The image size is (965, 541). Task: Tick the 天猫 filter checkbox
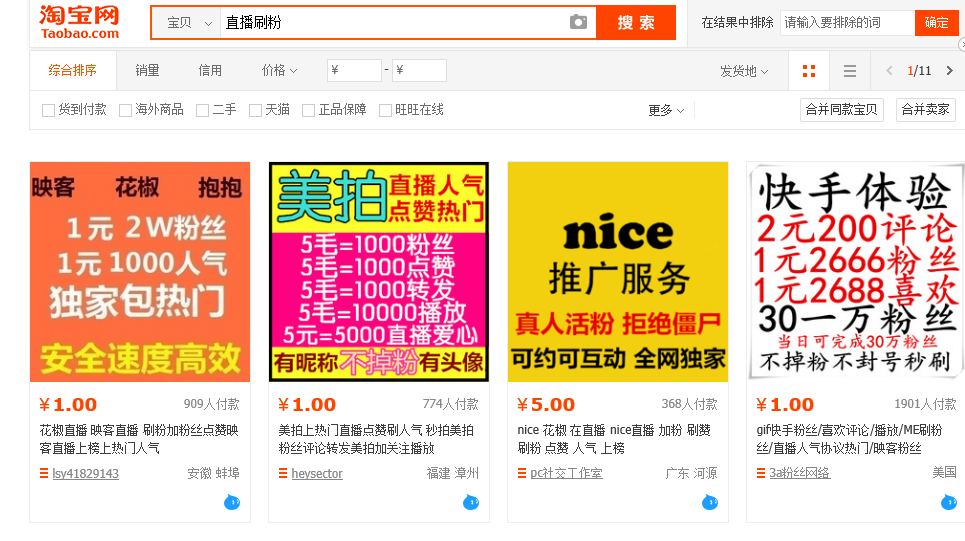(255, 110)
